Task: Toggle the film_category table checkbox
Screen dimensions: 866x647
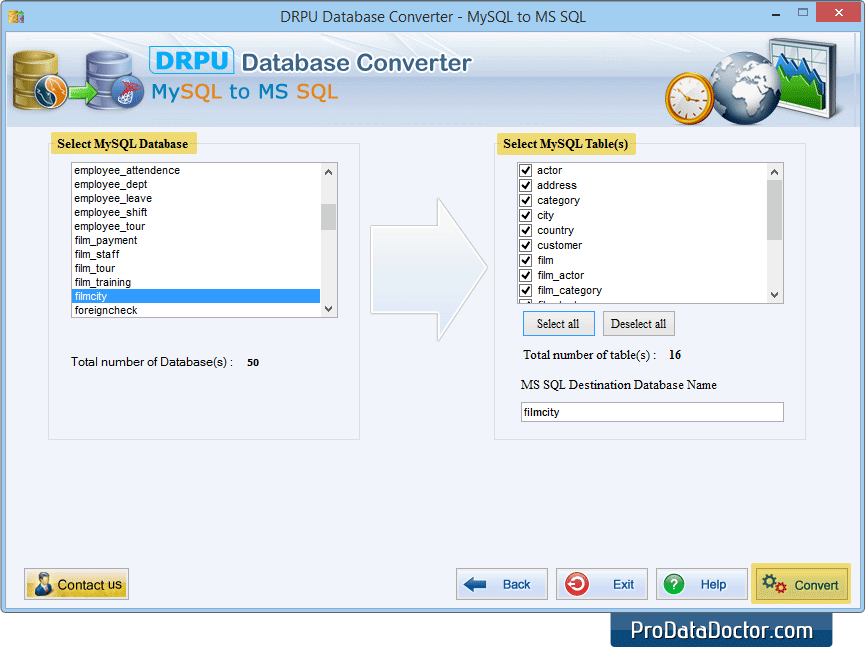Action: (x=525, y=290)
